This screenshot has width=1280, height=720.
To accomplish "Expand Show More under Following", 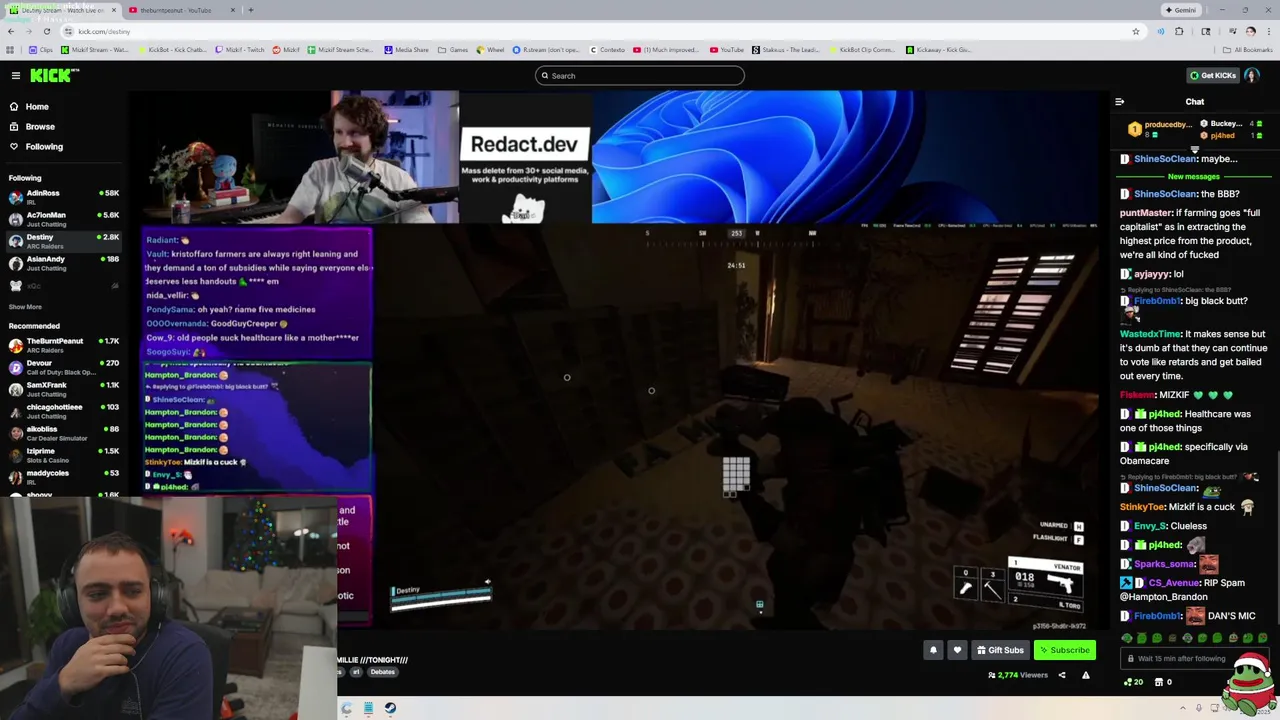I will pos(25,307).
